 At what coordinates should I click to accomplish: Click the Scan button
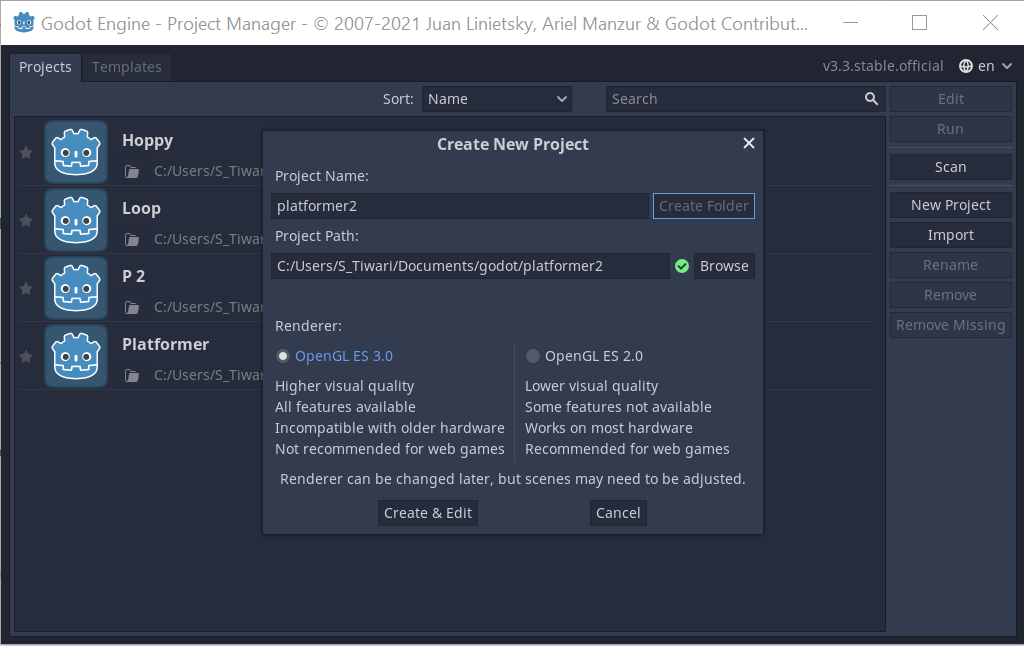click(x=950, y=167)
